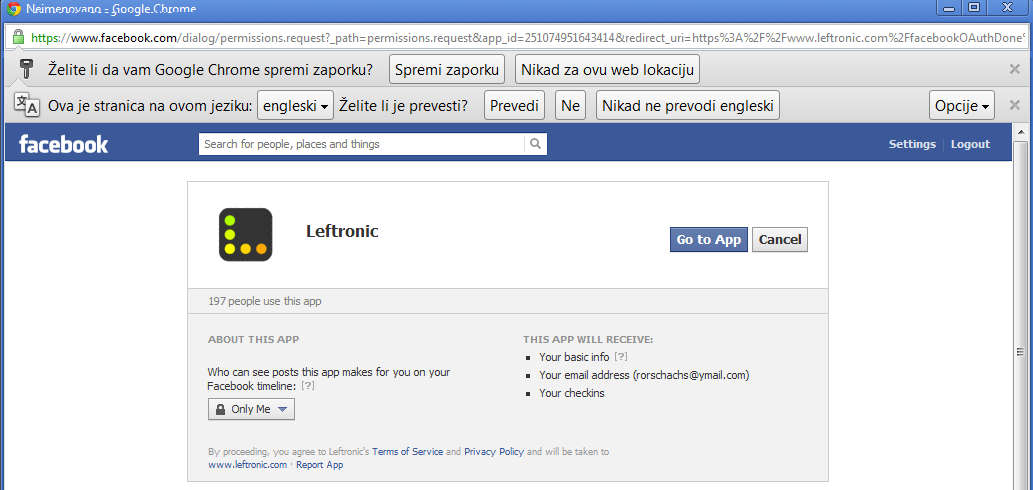Click the Leftronic app logo thumbnail

click(x=246, y=234)
